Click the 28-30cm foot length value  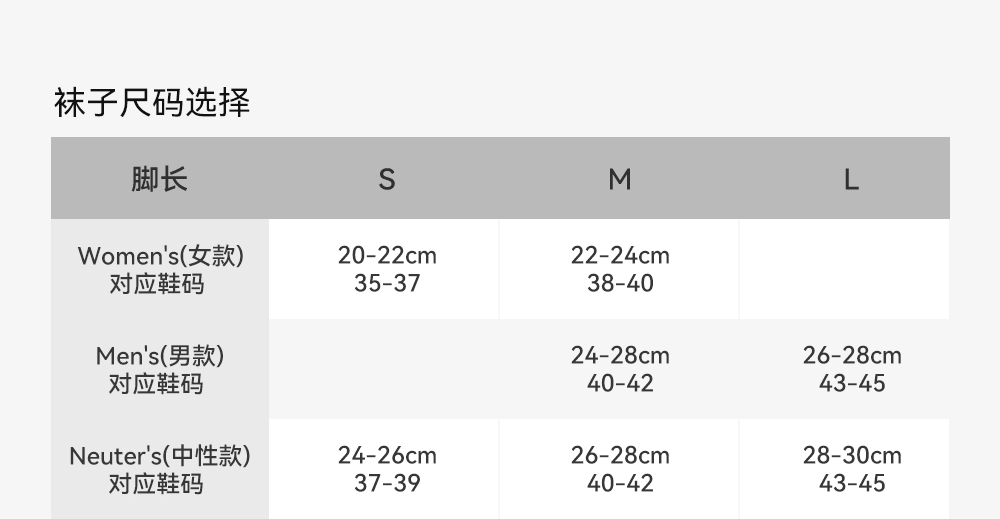(x=852, y=456)
